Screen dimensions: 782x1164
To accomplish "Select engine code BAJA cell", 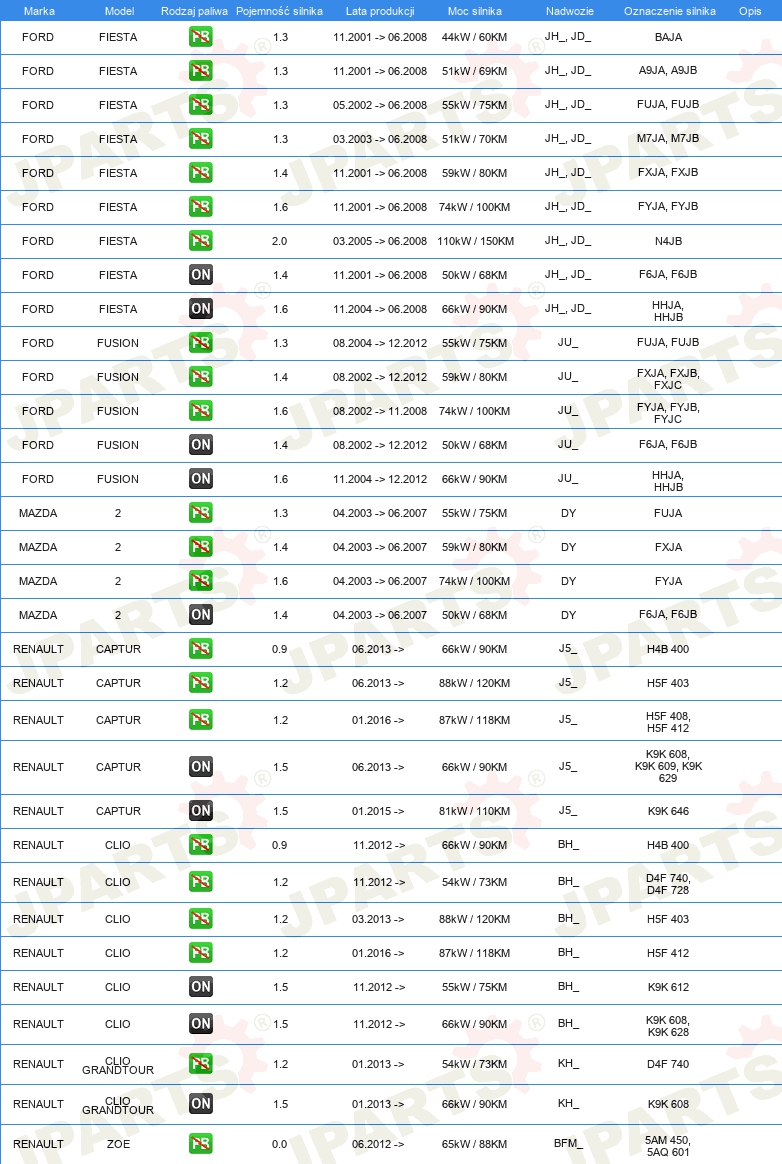I will click(x=668, y=37).
